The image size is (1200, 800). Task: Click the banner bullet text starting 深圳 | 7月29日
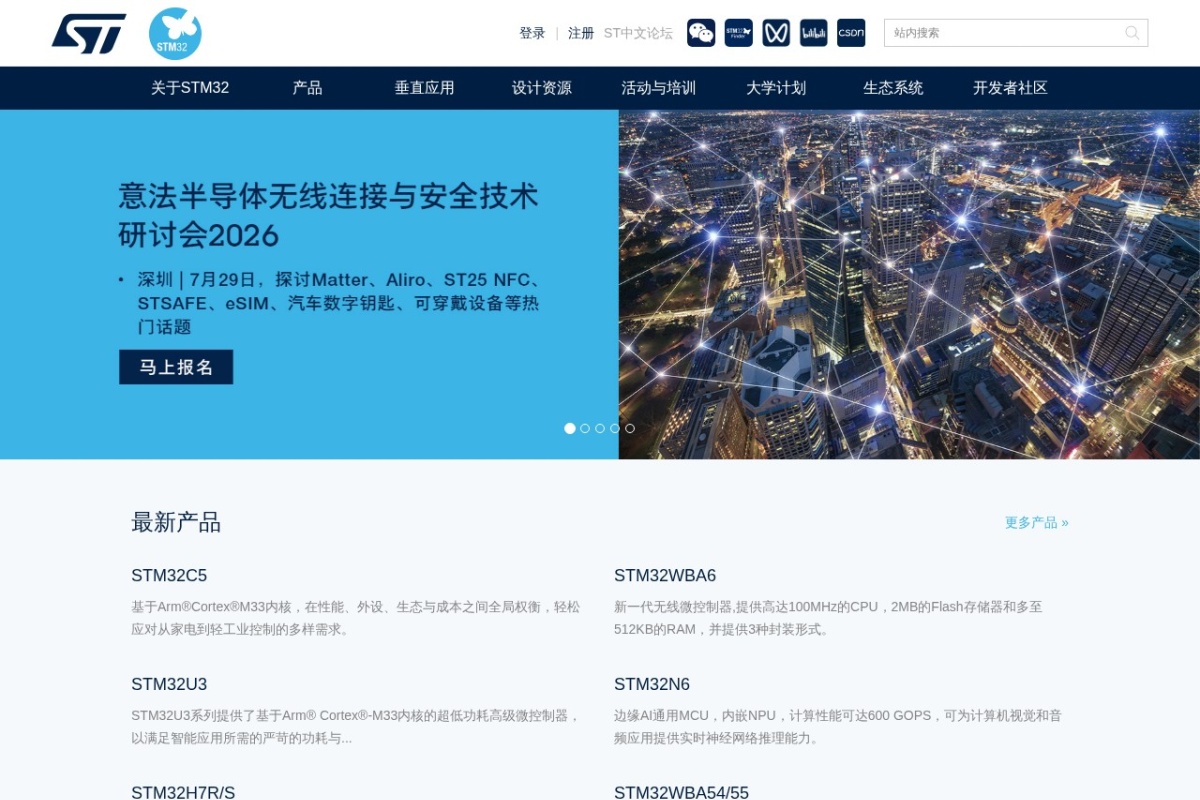tap(340, 303)
